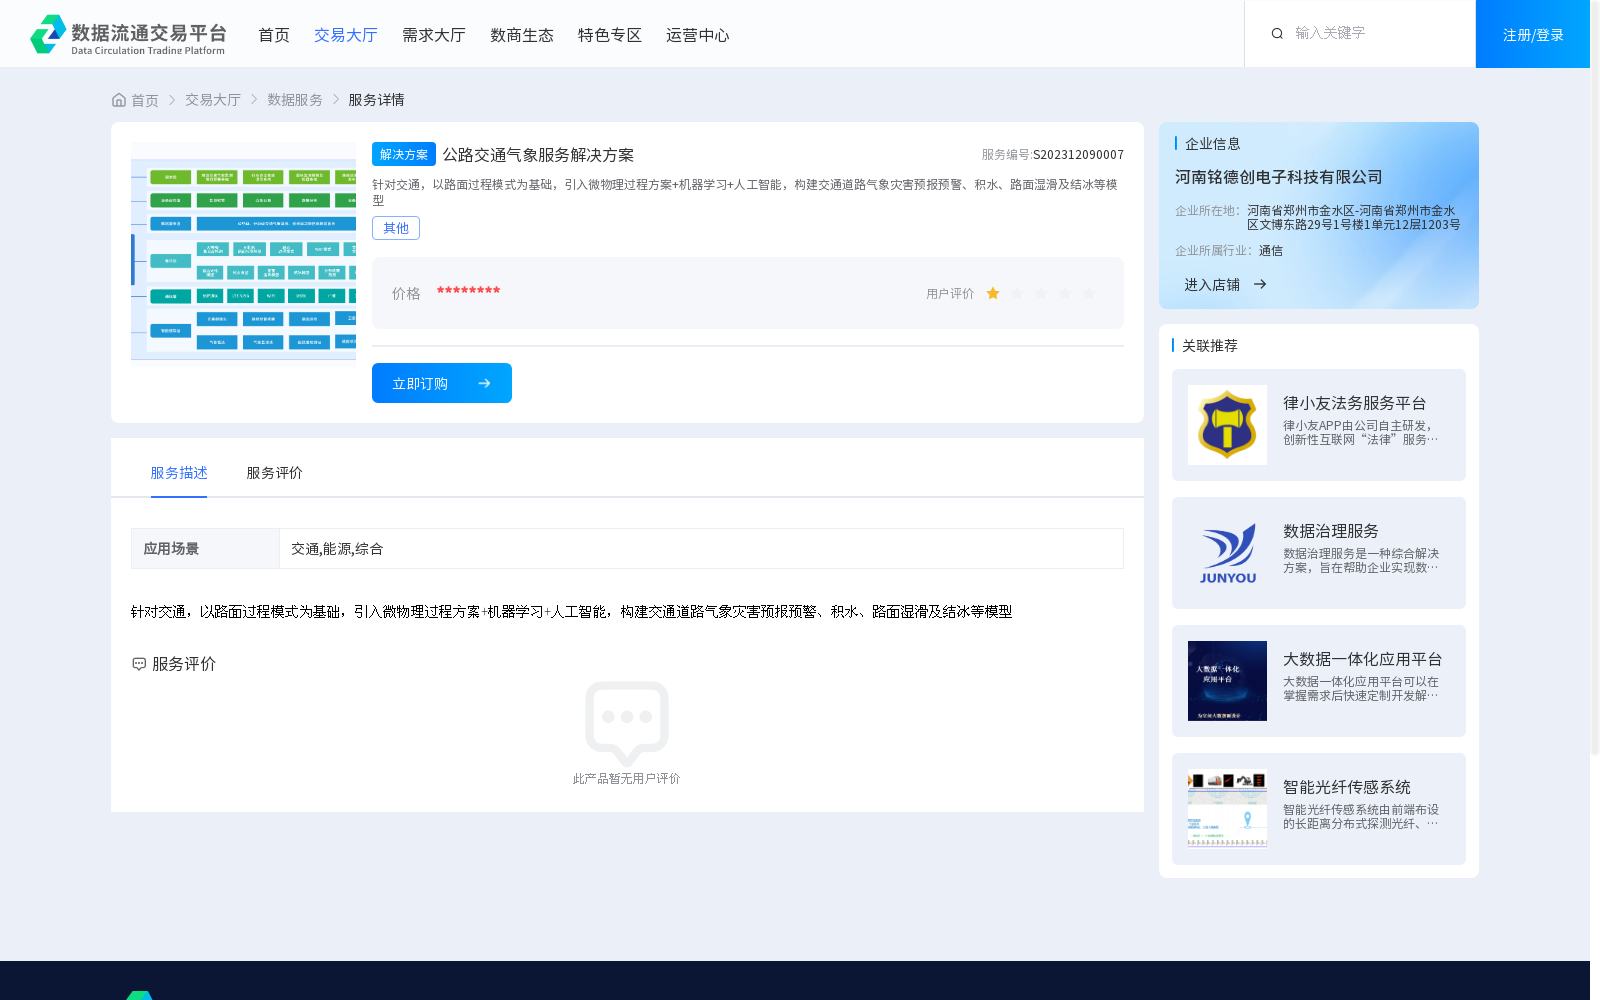
Task: Open the 大数据一体化应用平台 thumbnail image
Action: pyautogui.click(x=1227, y=681)
